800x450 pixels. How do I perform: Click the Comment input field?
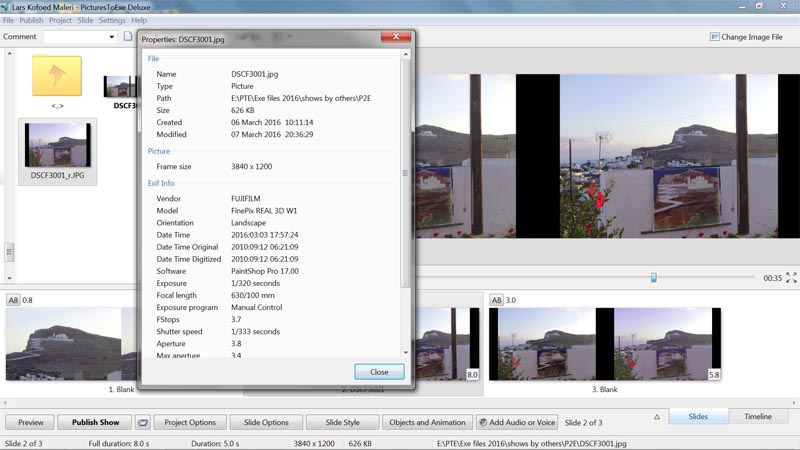[x=76, y=37]
